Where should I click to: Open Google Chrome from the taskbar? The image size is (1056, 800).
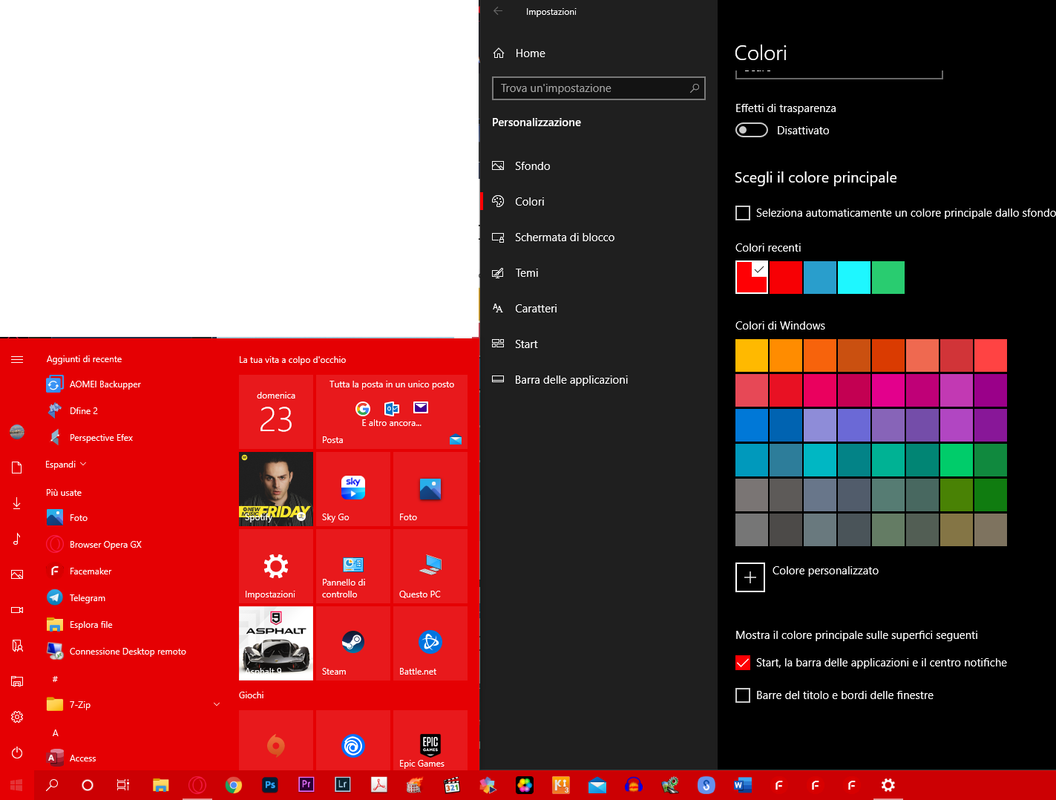234,785
